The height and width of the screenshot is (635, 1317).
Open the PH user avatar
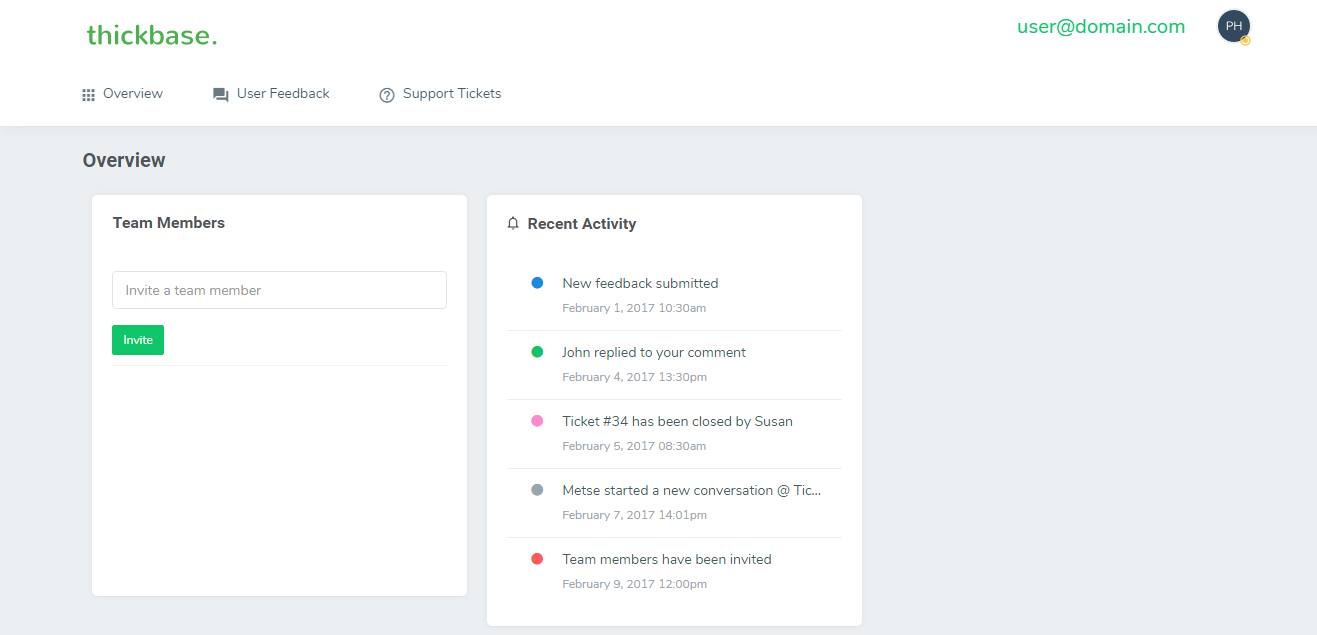tap(1233, 26)
